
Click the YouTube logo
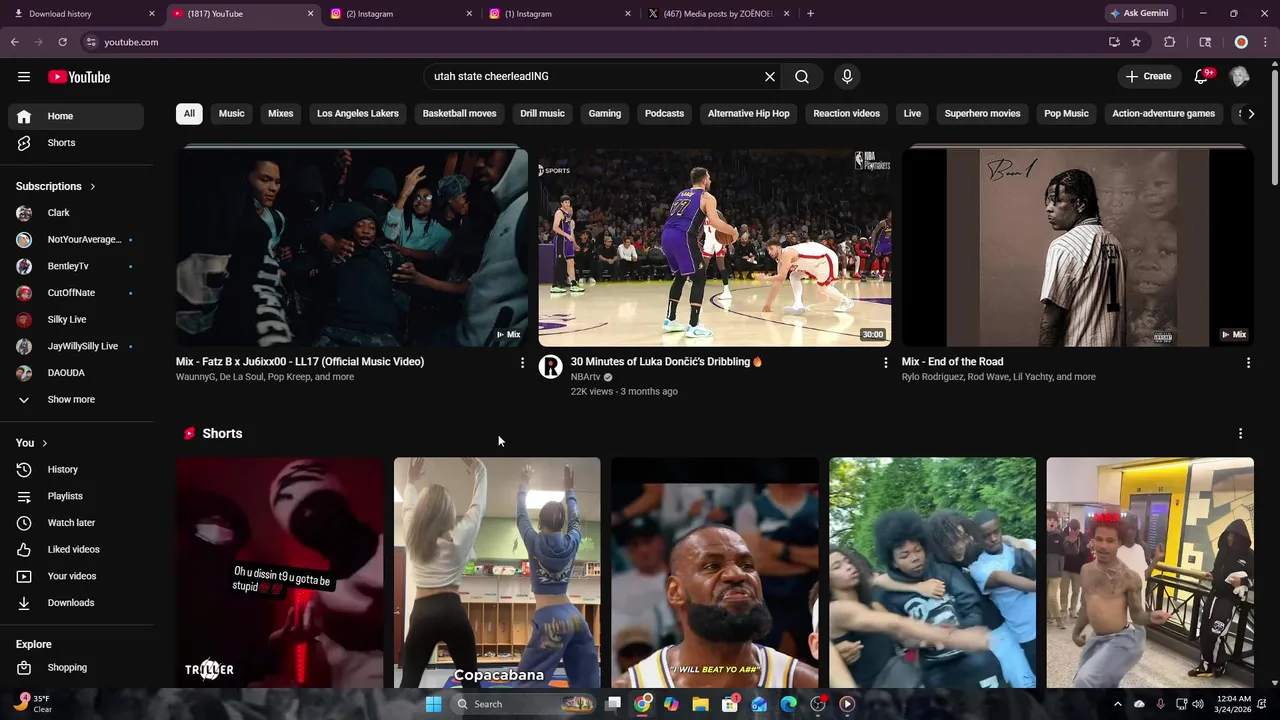coord(79,77)
